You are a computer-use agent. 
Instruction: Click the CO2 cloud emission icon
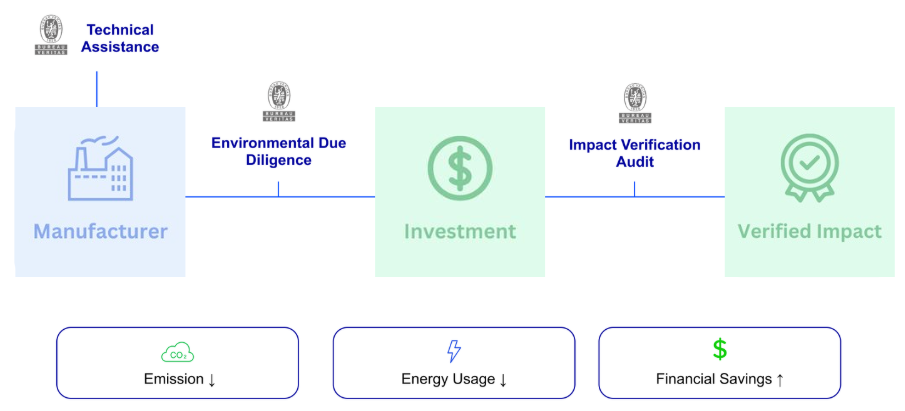tap(177, 352)
